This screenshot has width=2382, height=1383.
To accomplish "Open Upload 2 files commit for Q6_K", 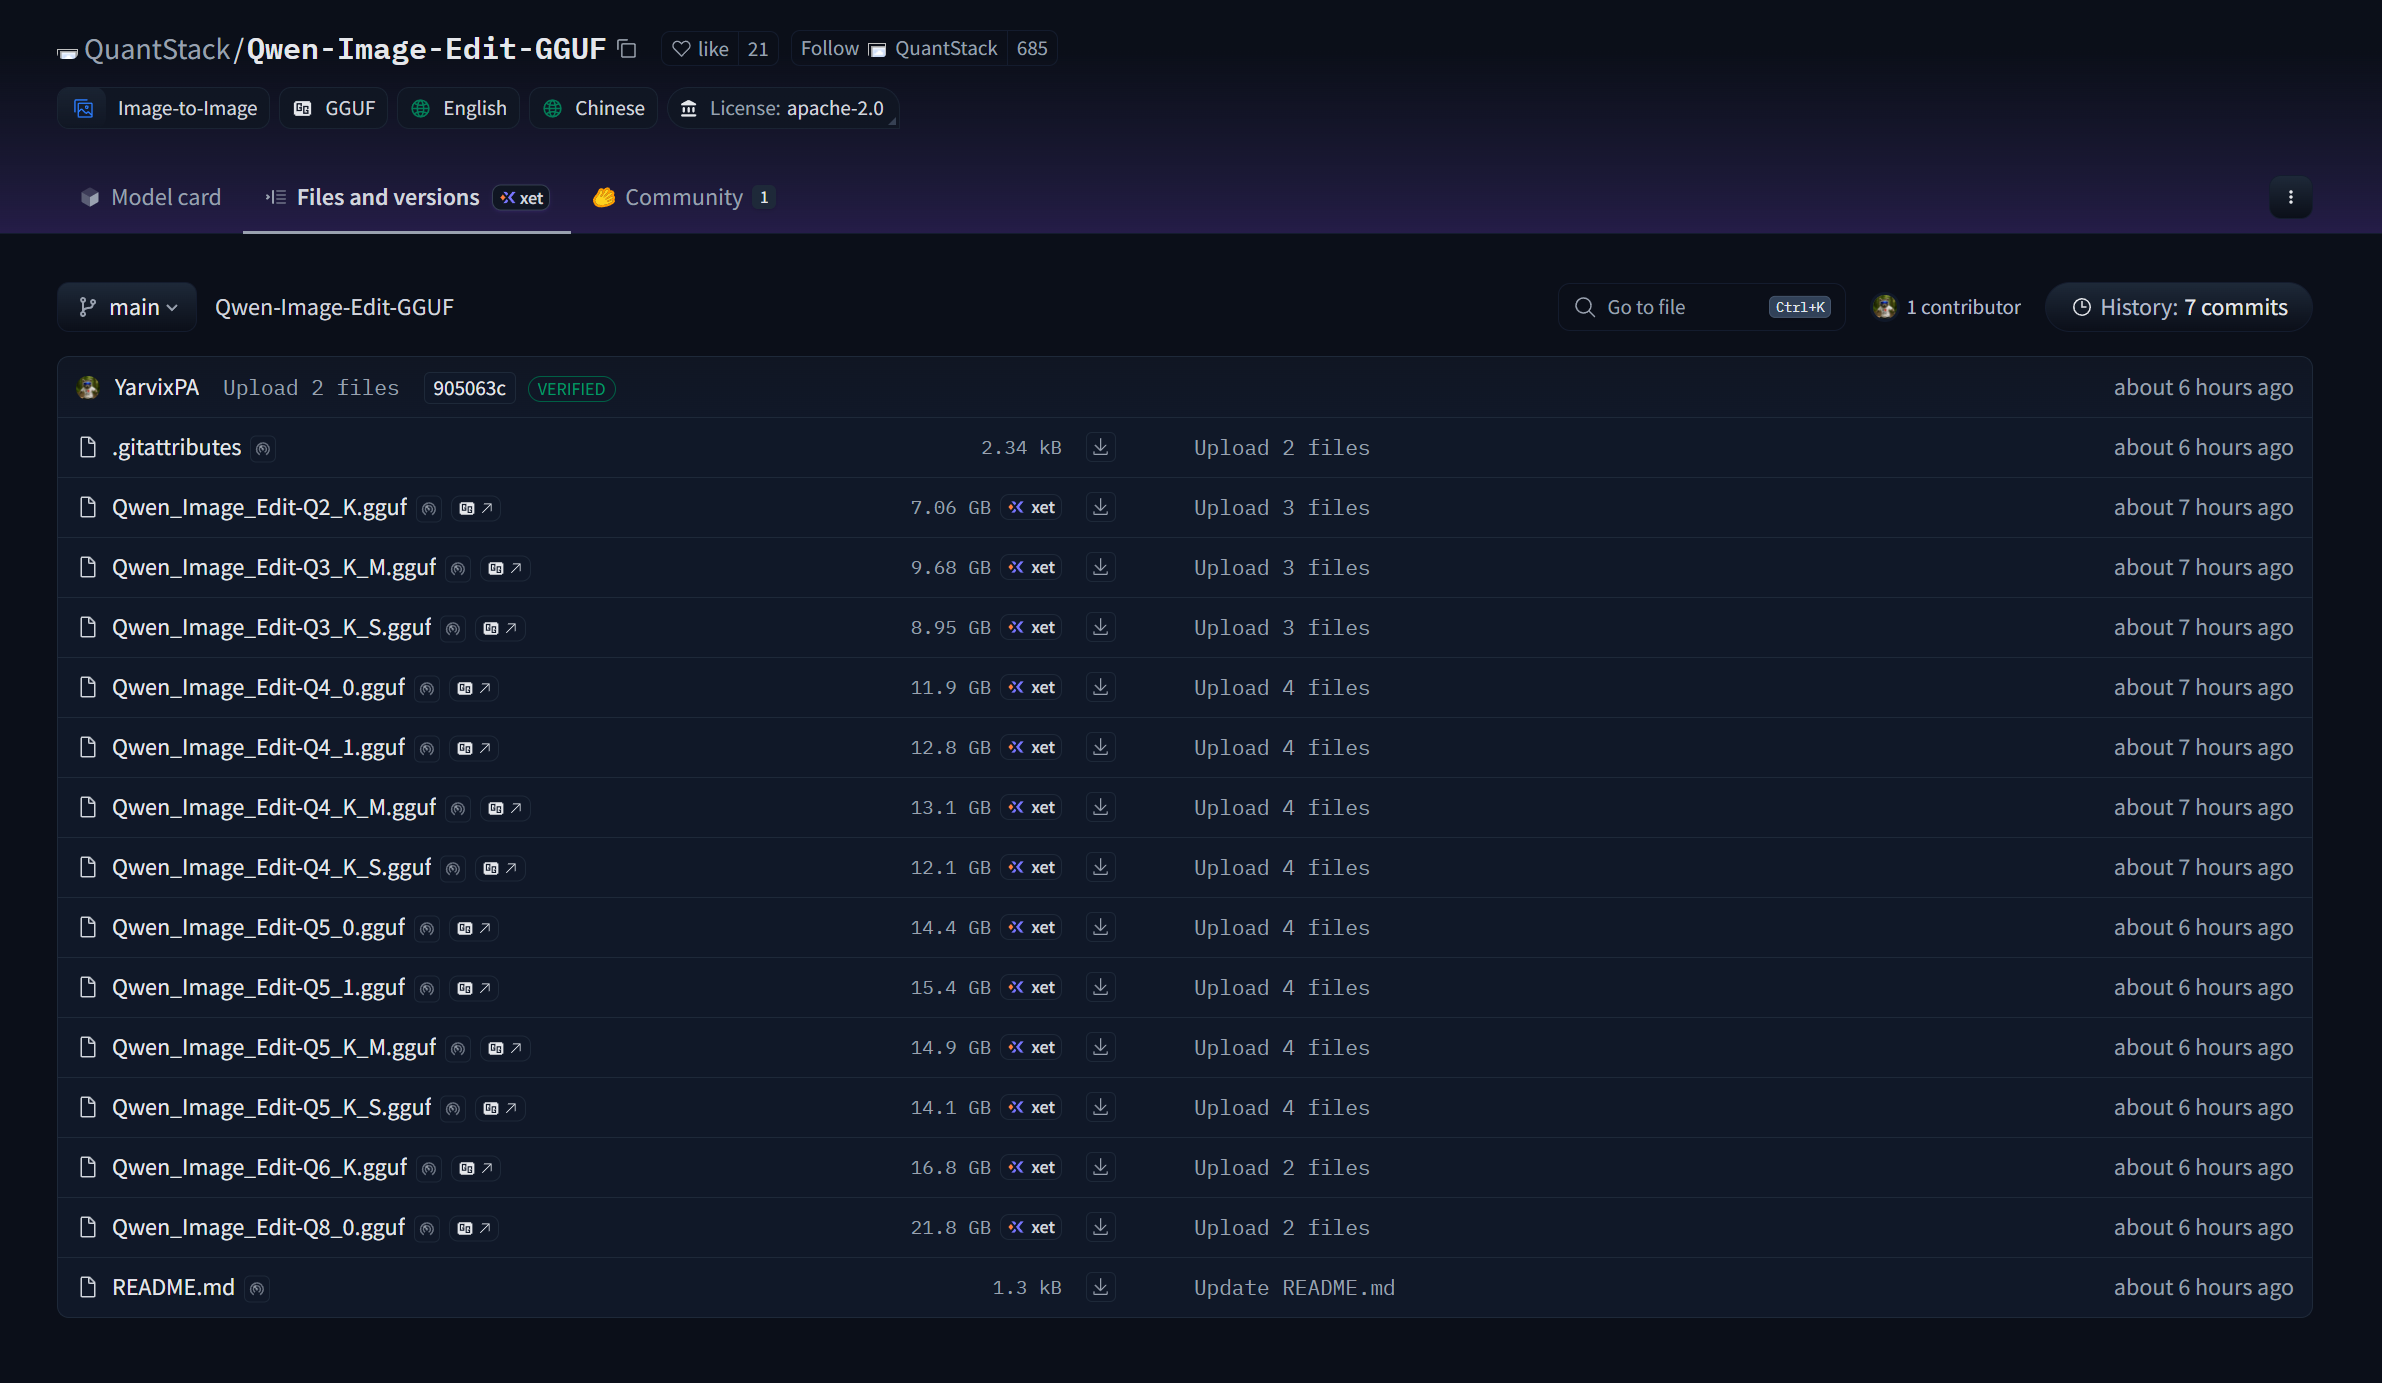I will (1282, 1167).
